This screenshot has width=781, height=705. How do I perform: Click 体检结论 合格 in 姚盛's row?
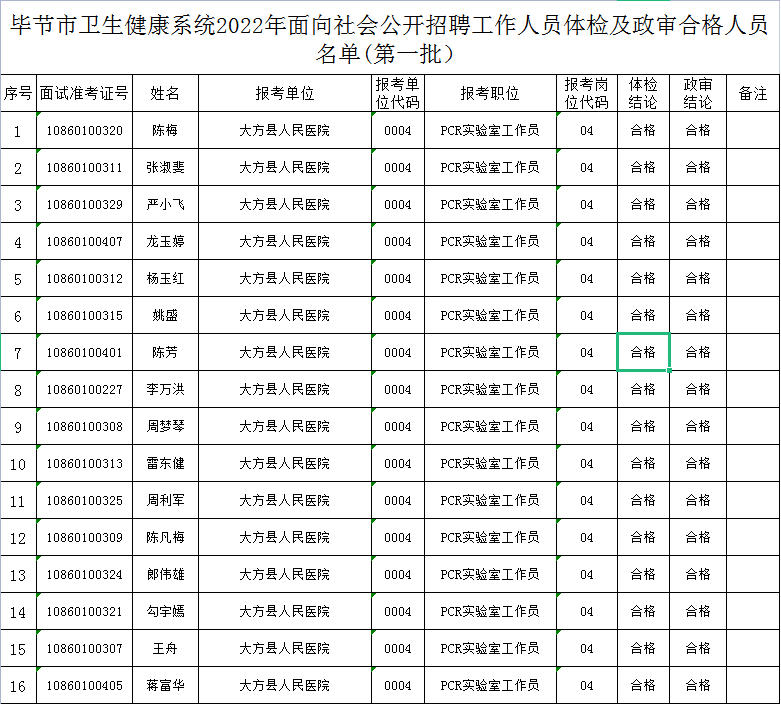tap(643, 315)
